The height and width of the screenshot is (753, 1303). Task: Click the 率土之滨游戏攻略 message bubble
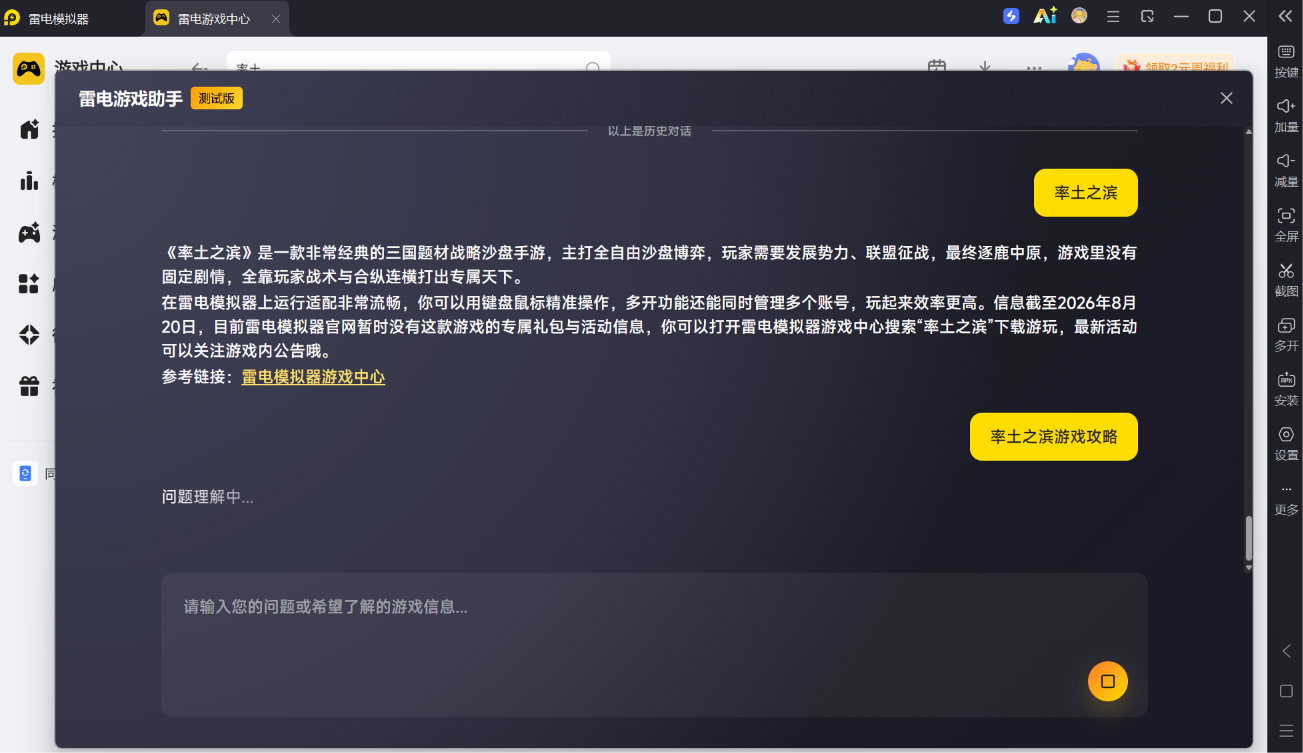pos(1054,436)
